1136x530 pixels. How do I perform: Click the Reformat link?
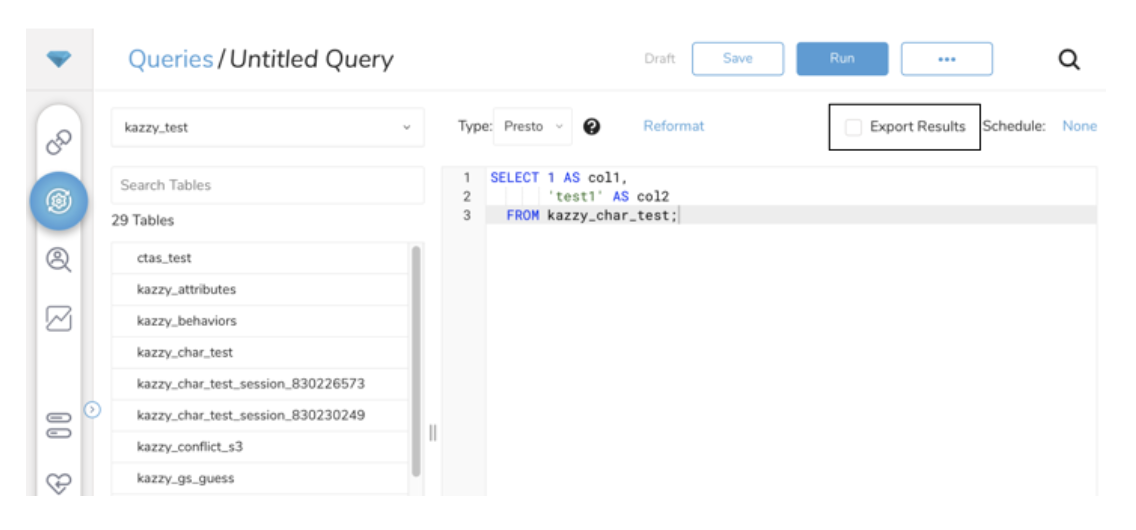[x=673, y=126]
